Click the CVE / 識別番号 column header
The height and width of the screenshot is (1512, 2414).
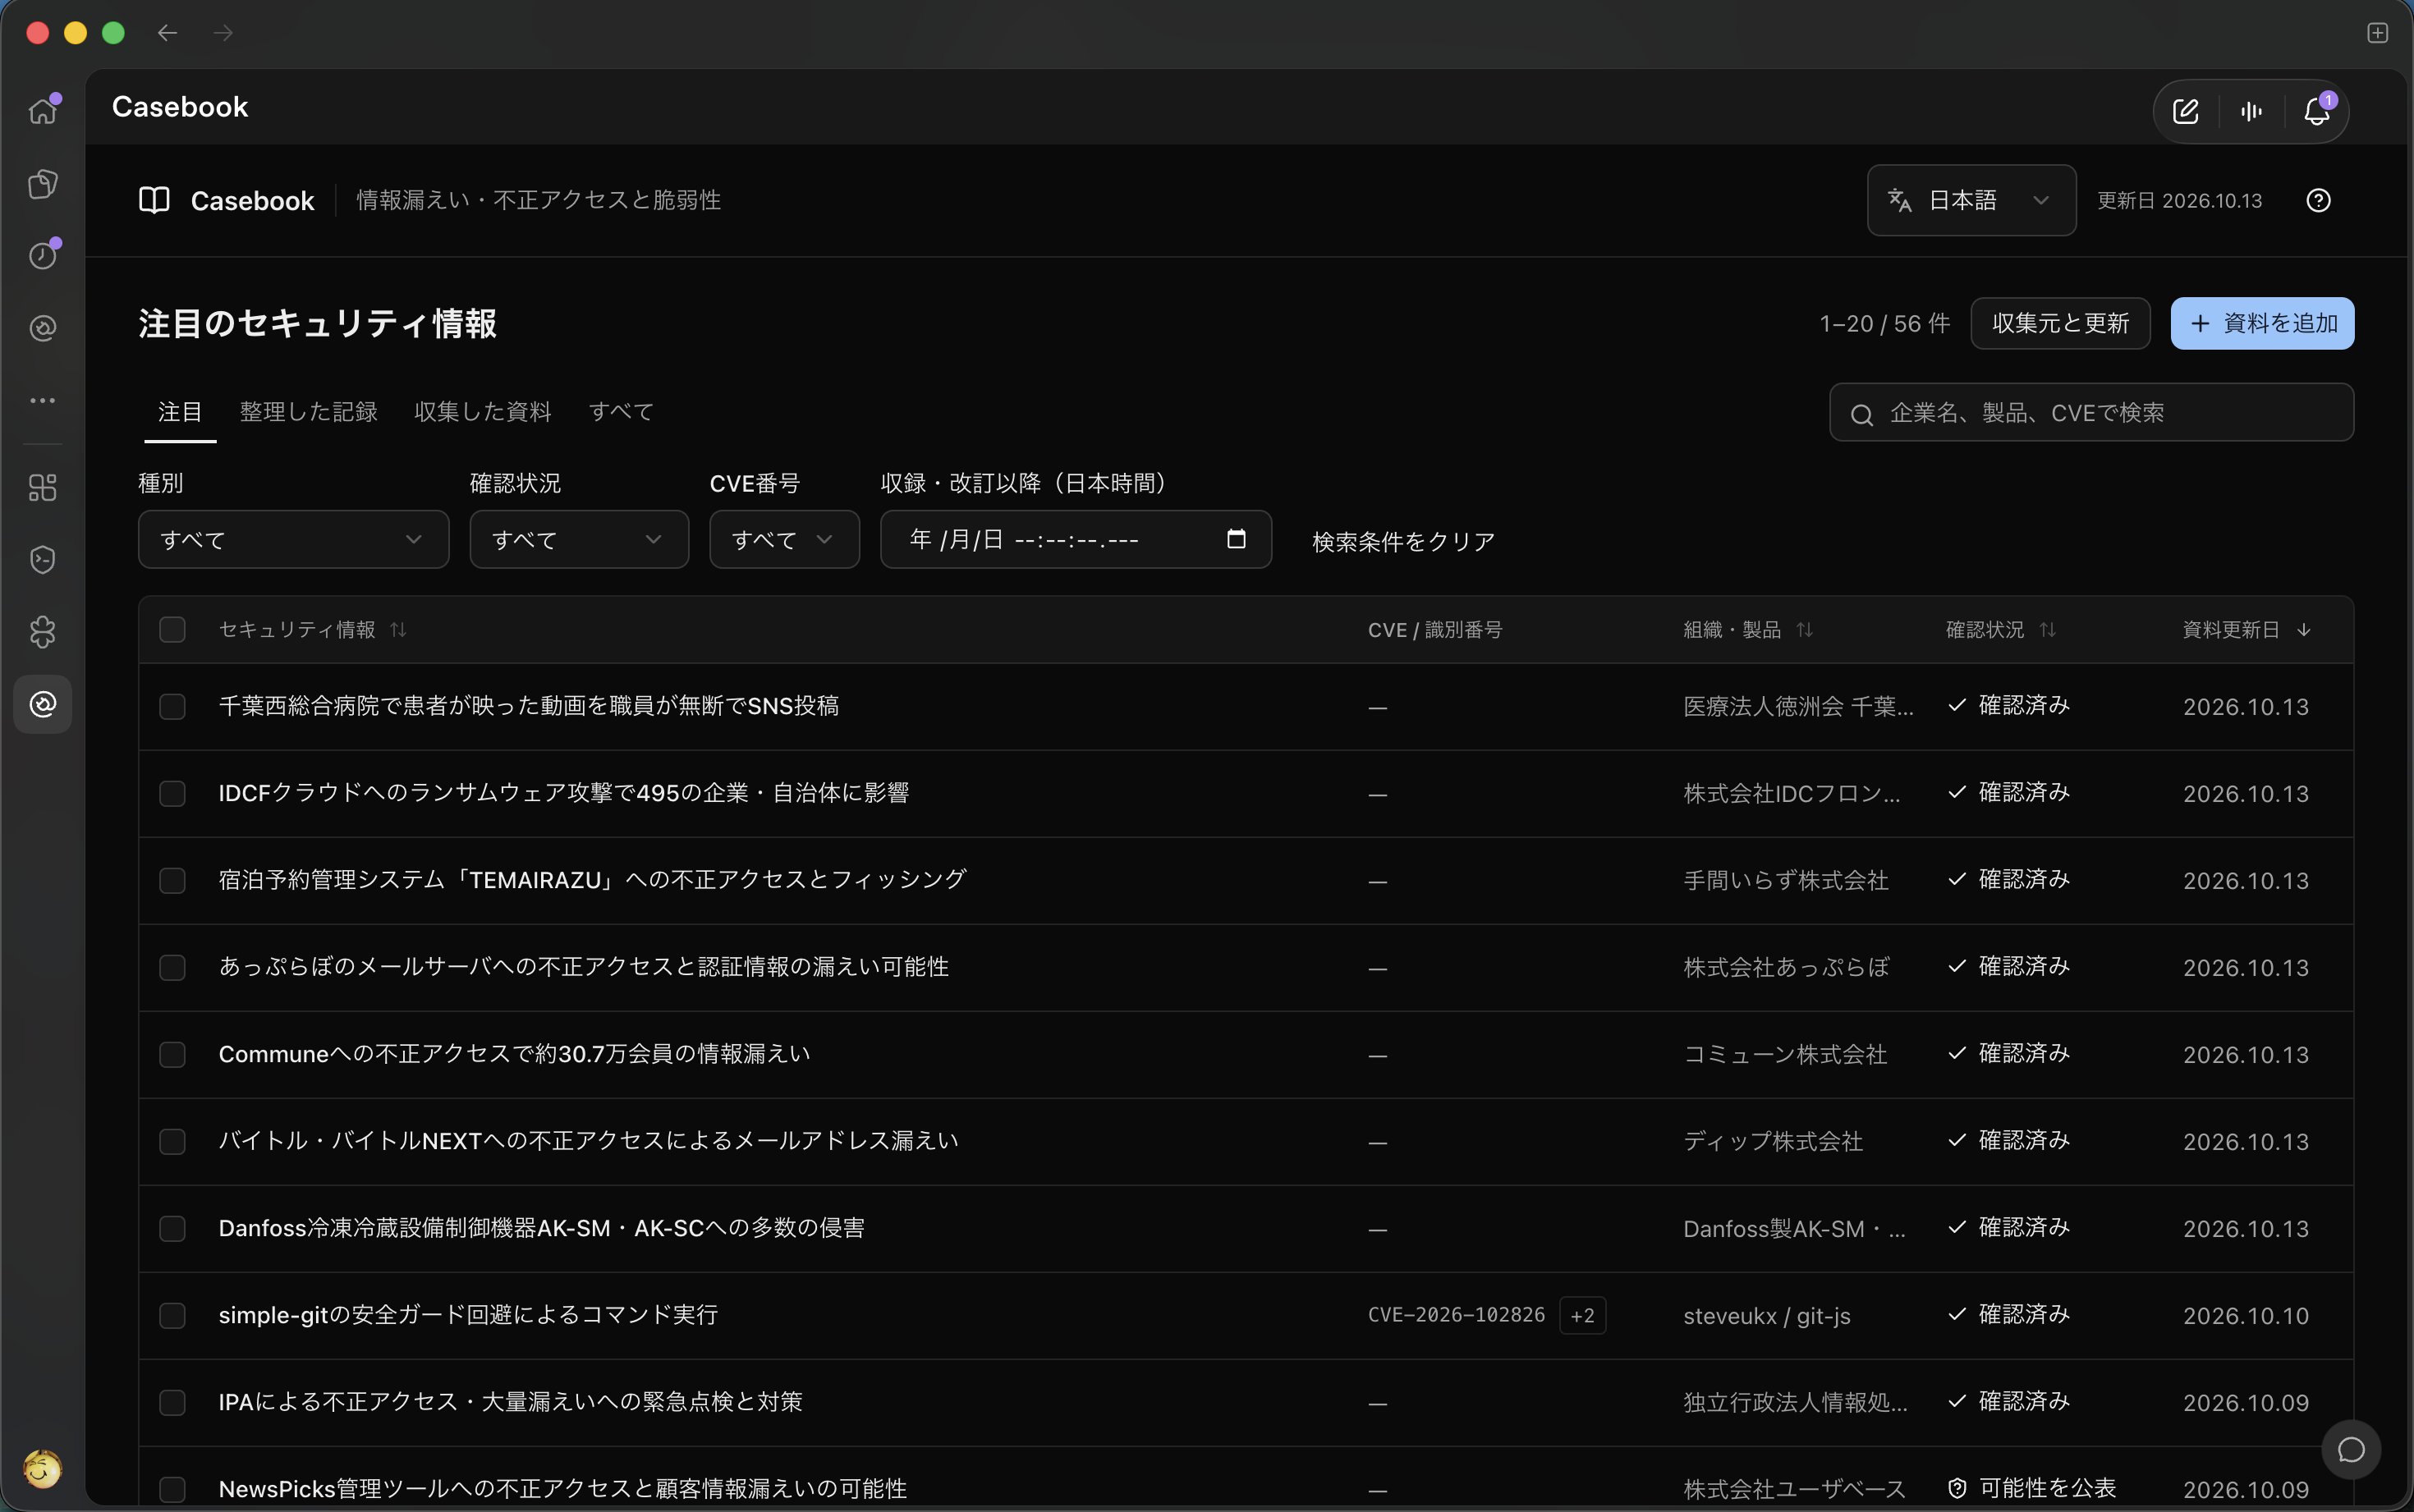[x=1435, y=629]
